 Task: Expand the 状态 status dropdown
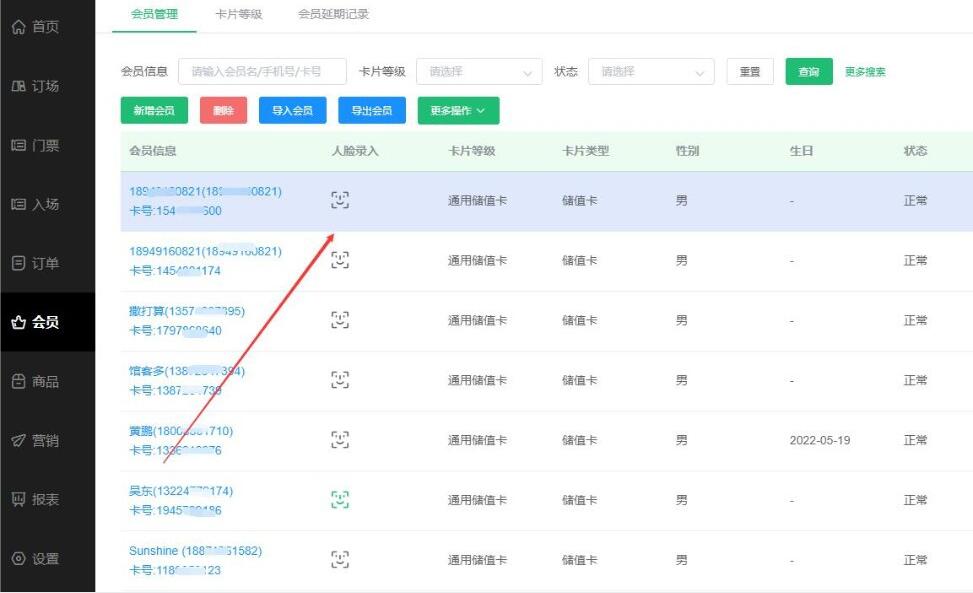(651, 72)
